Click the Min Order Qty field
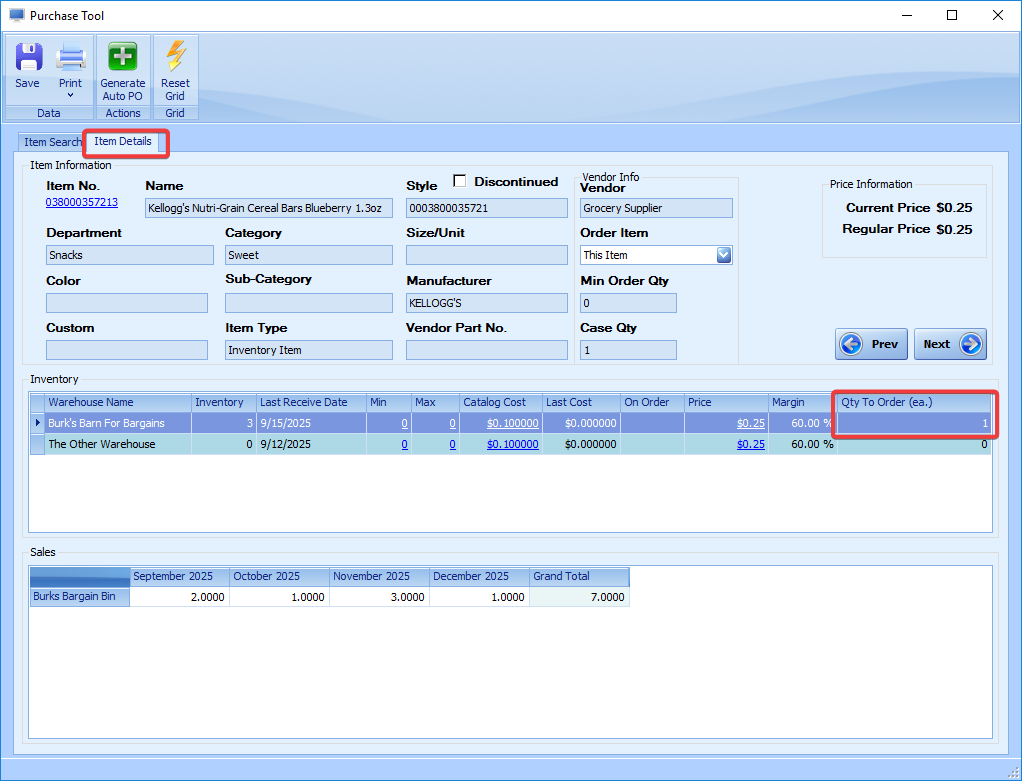The width and height of the screenshot is (1022, 781). point(628,303)
